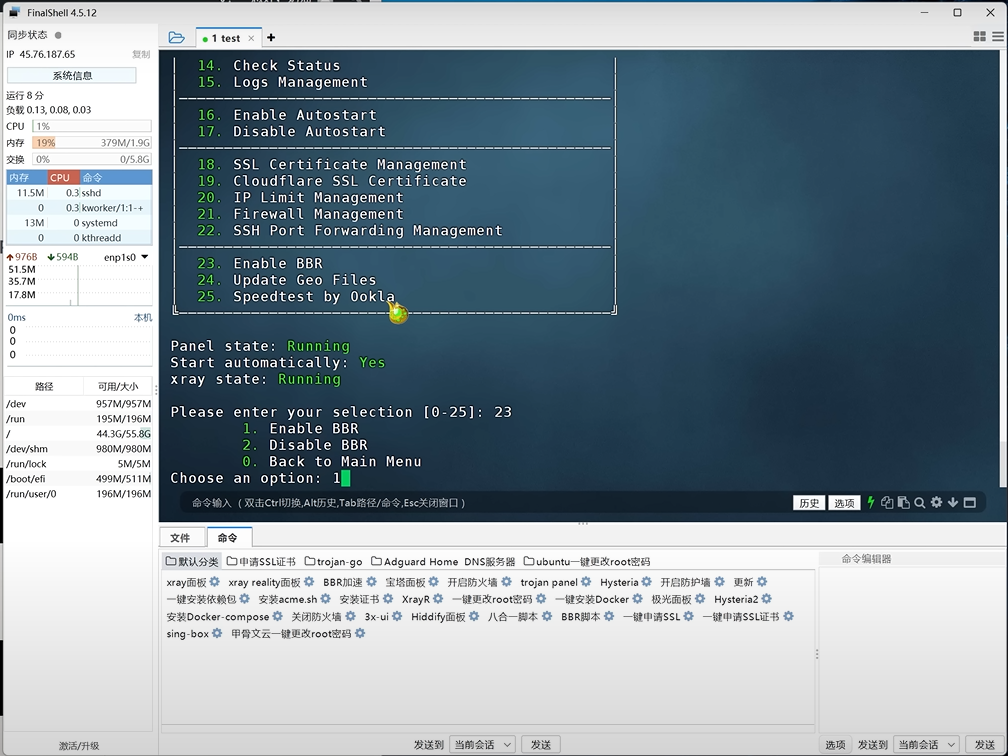Click the copy icon on the command bar
1008x756 pixels.
887,503
